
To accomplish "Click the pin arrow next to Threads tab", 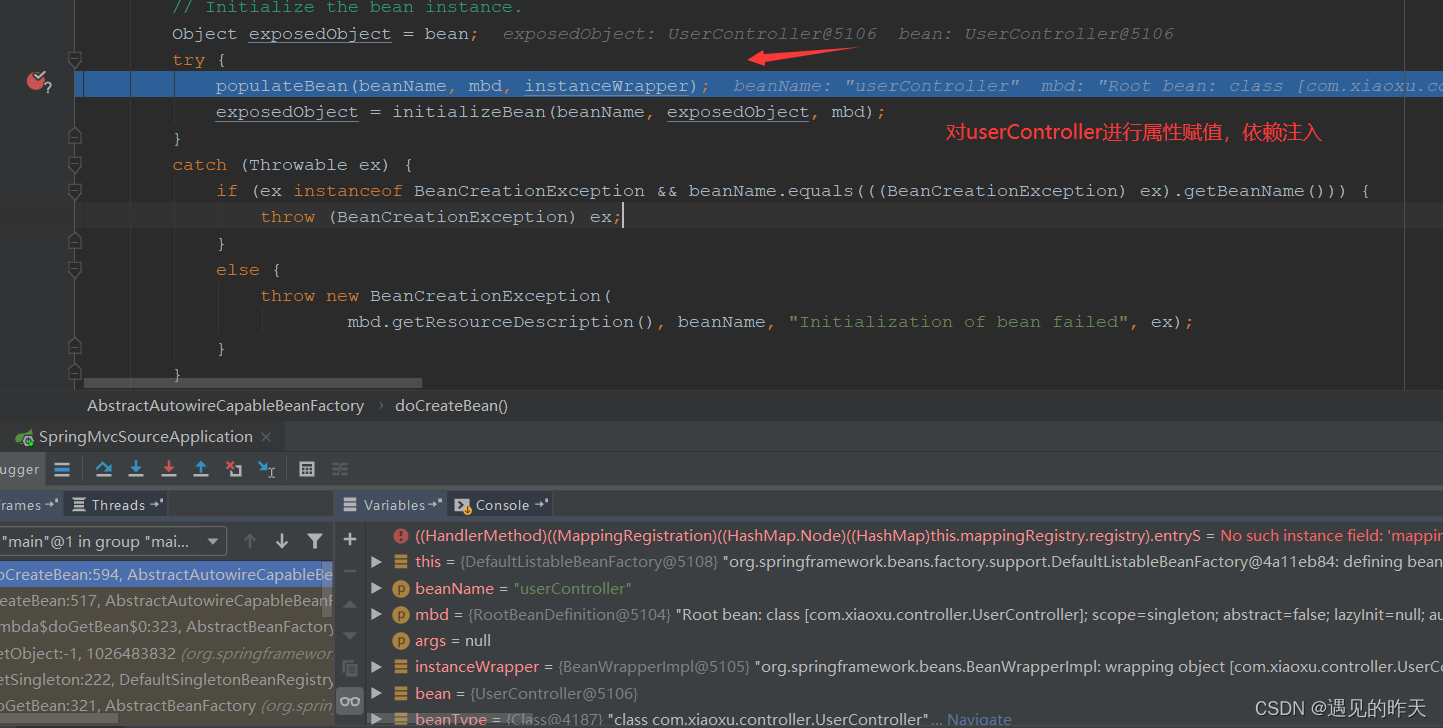I will coord(155,504).
